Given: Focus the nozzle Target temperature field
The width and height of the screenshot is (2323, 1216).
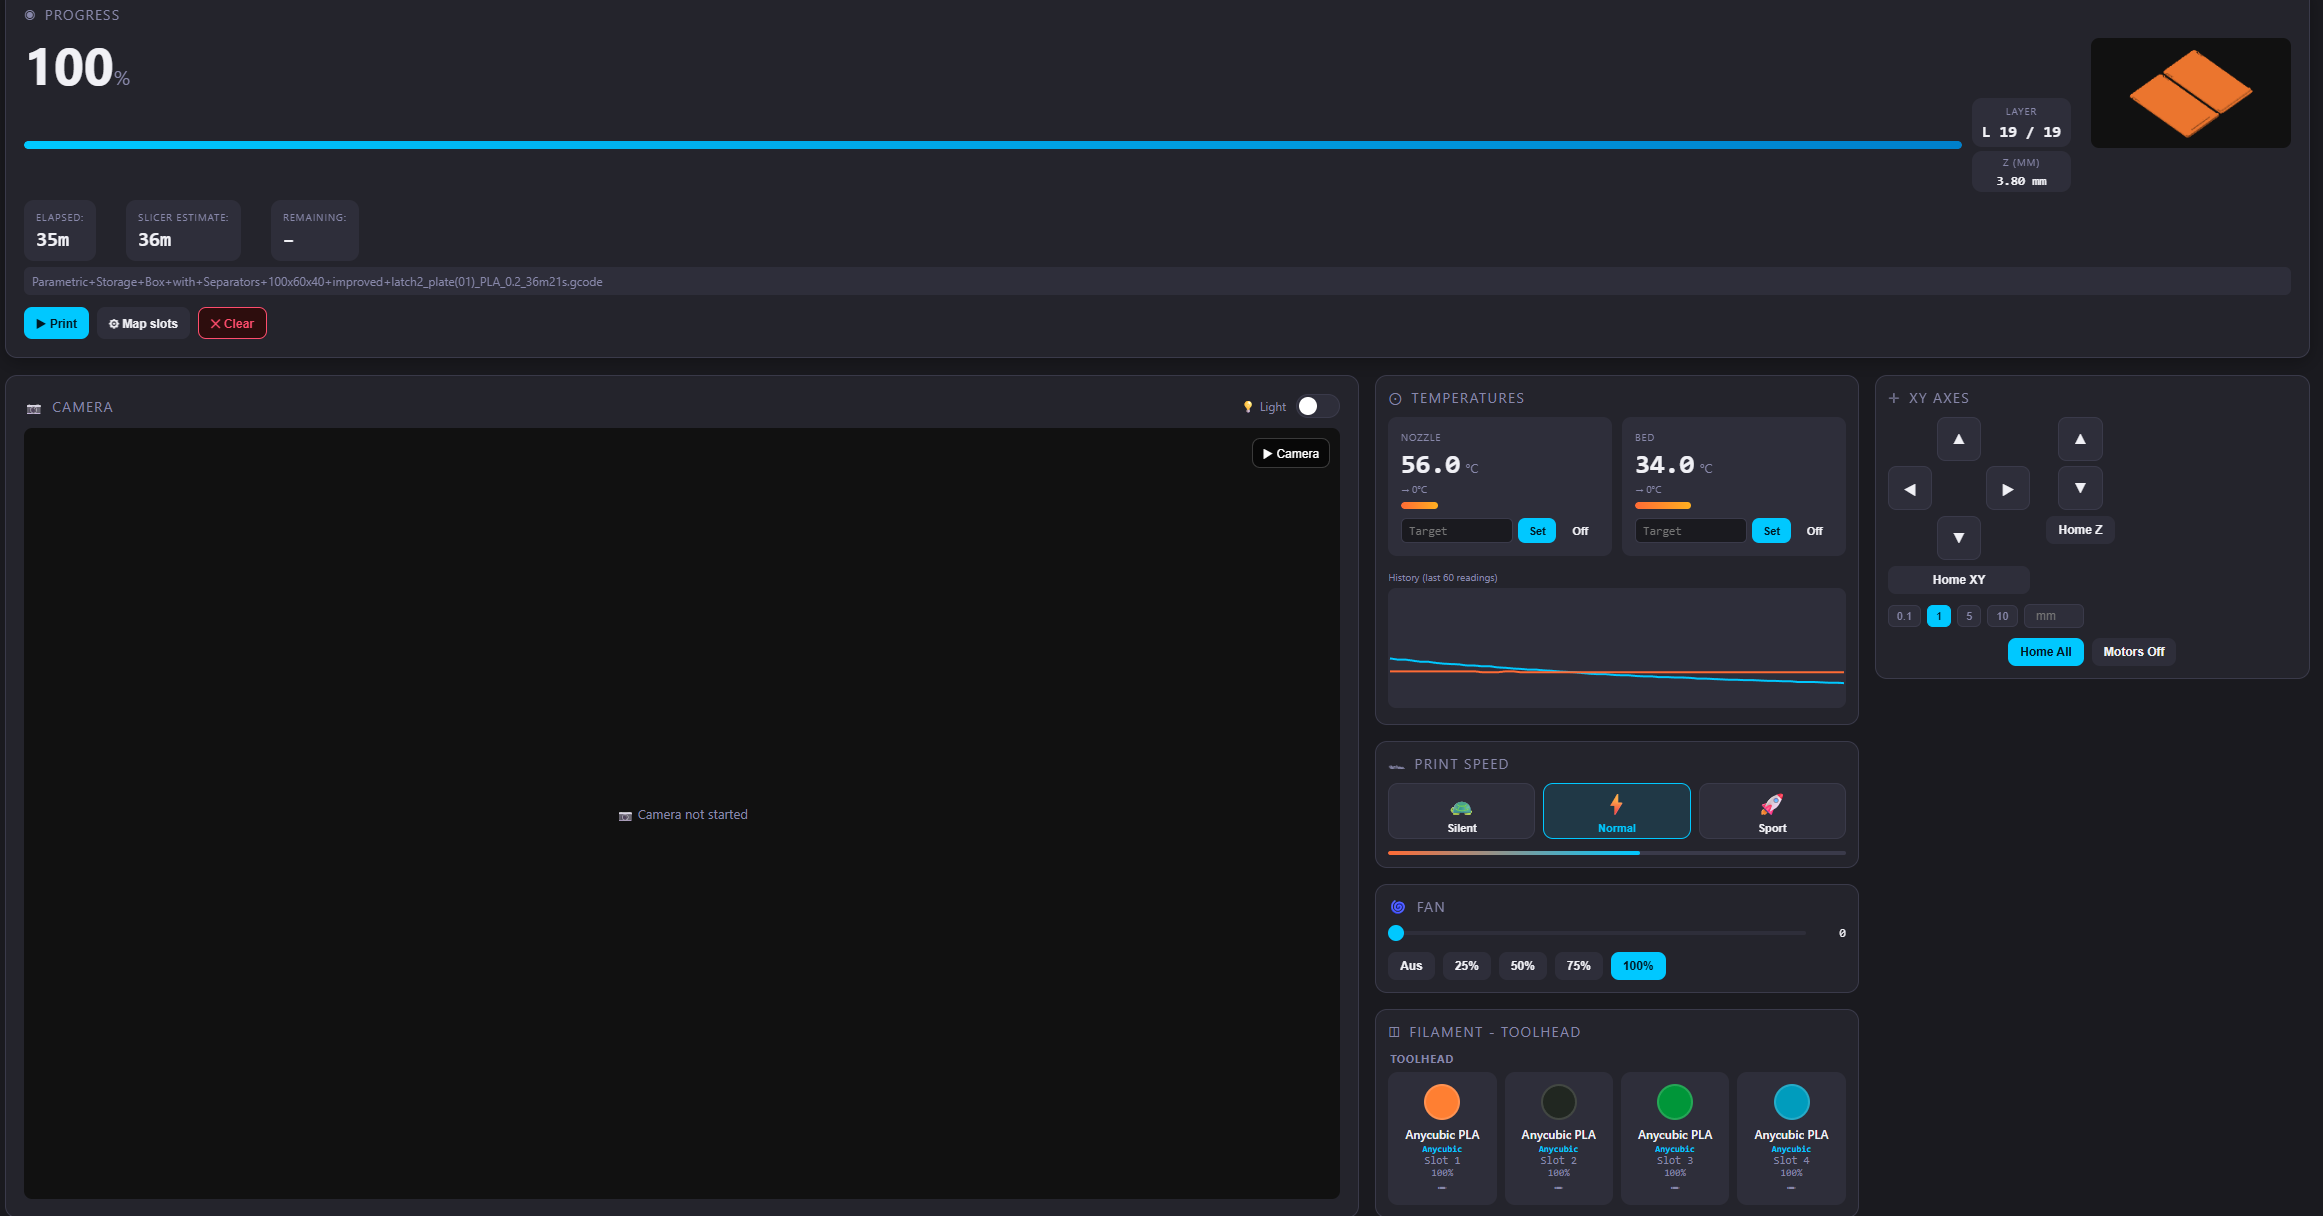Looking at the screenshot, I should pyautogui.click(x=1456, y=531).
